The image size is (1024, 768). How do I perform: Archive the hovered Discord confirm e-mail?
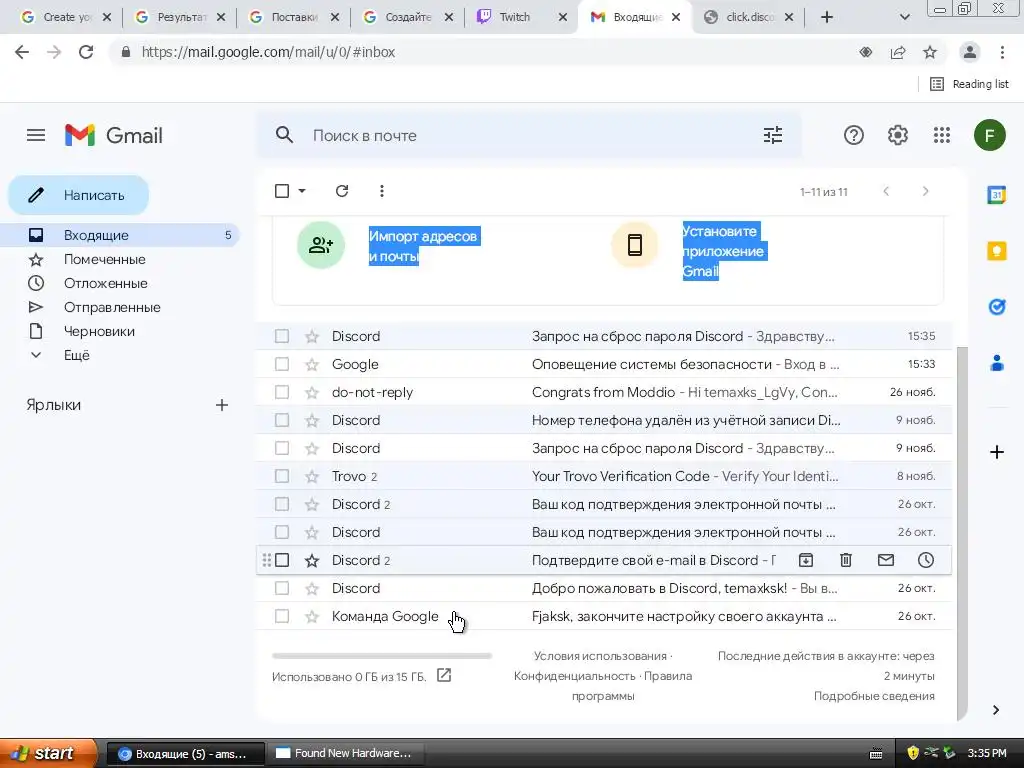806,560
